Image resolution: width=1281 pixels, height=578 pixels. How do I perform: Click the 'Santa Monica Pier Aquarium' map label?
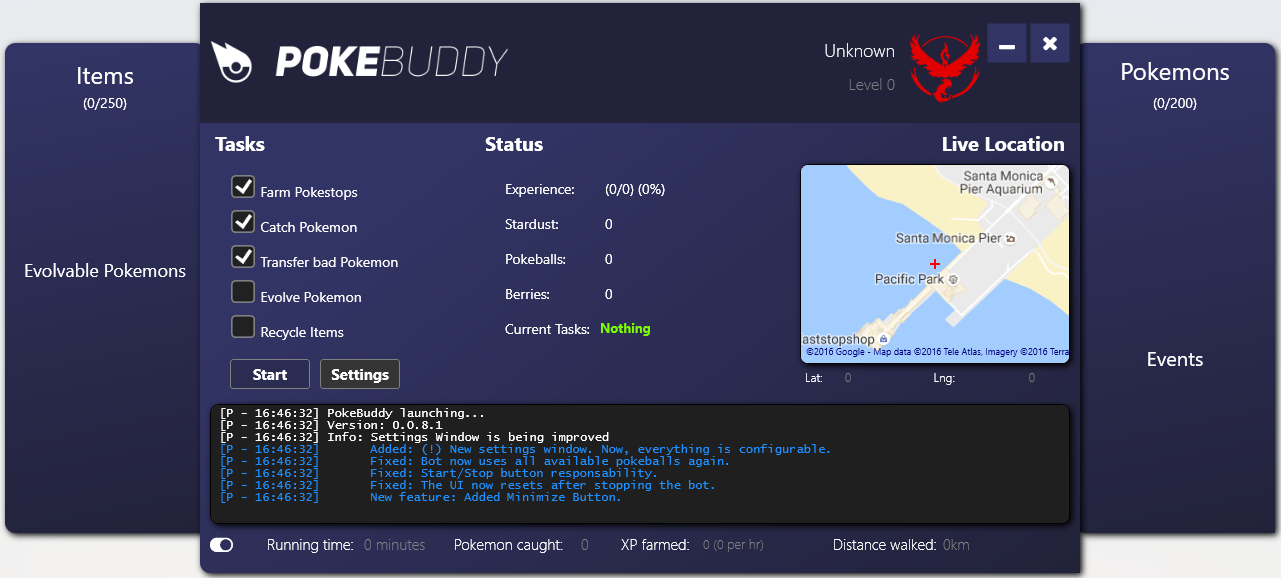pos(1001,182)
